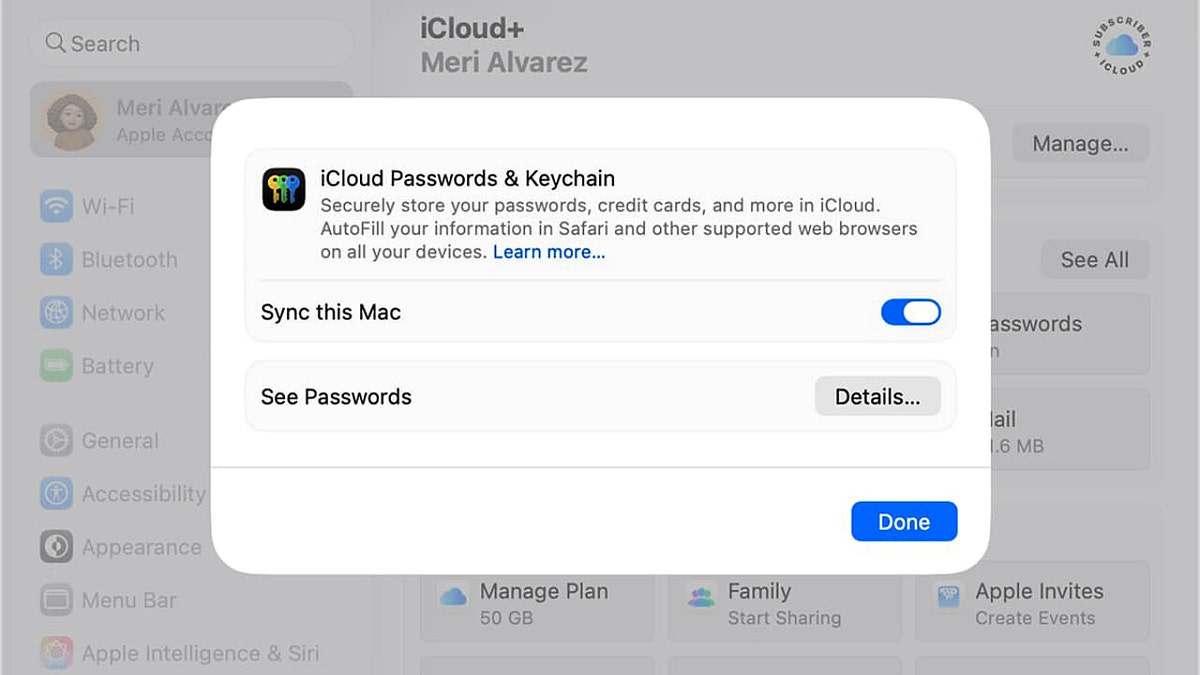The image size is (1200, 675).
Task: Click the Apple Intelligence & Siri icon
Action: (56, 654)
